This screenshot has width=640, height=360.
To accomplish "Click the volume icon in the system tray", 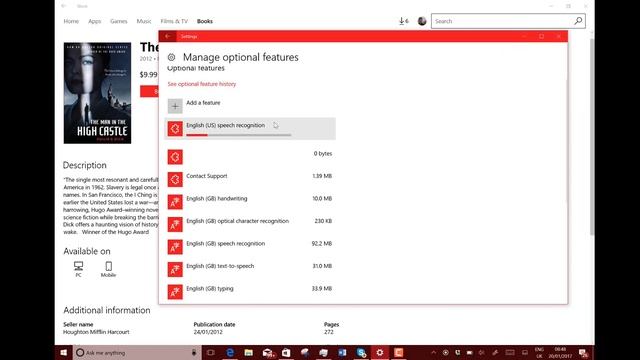I will pos(482,353).
